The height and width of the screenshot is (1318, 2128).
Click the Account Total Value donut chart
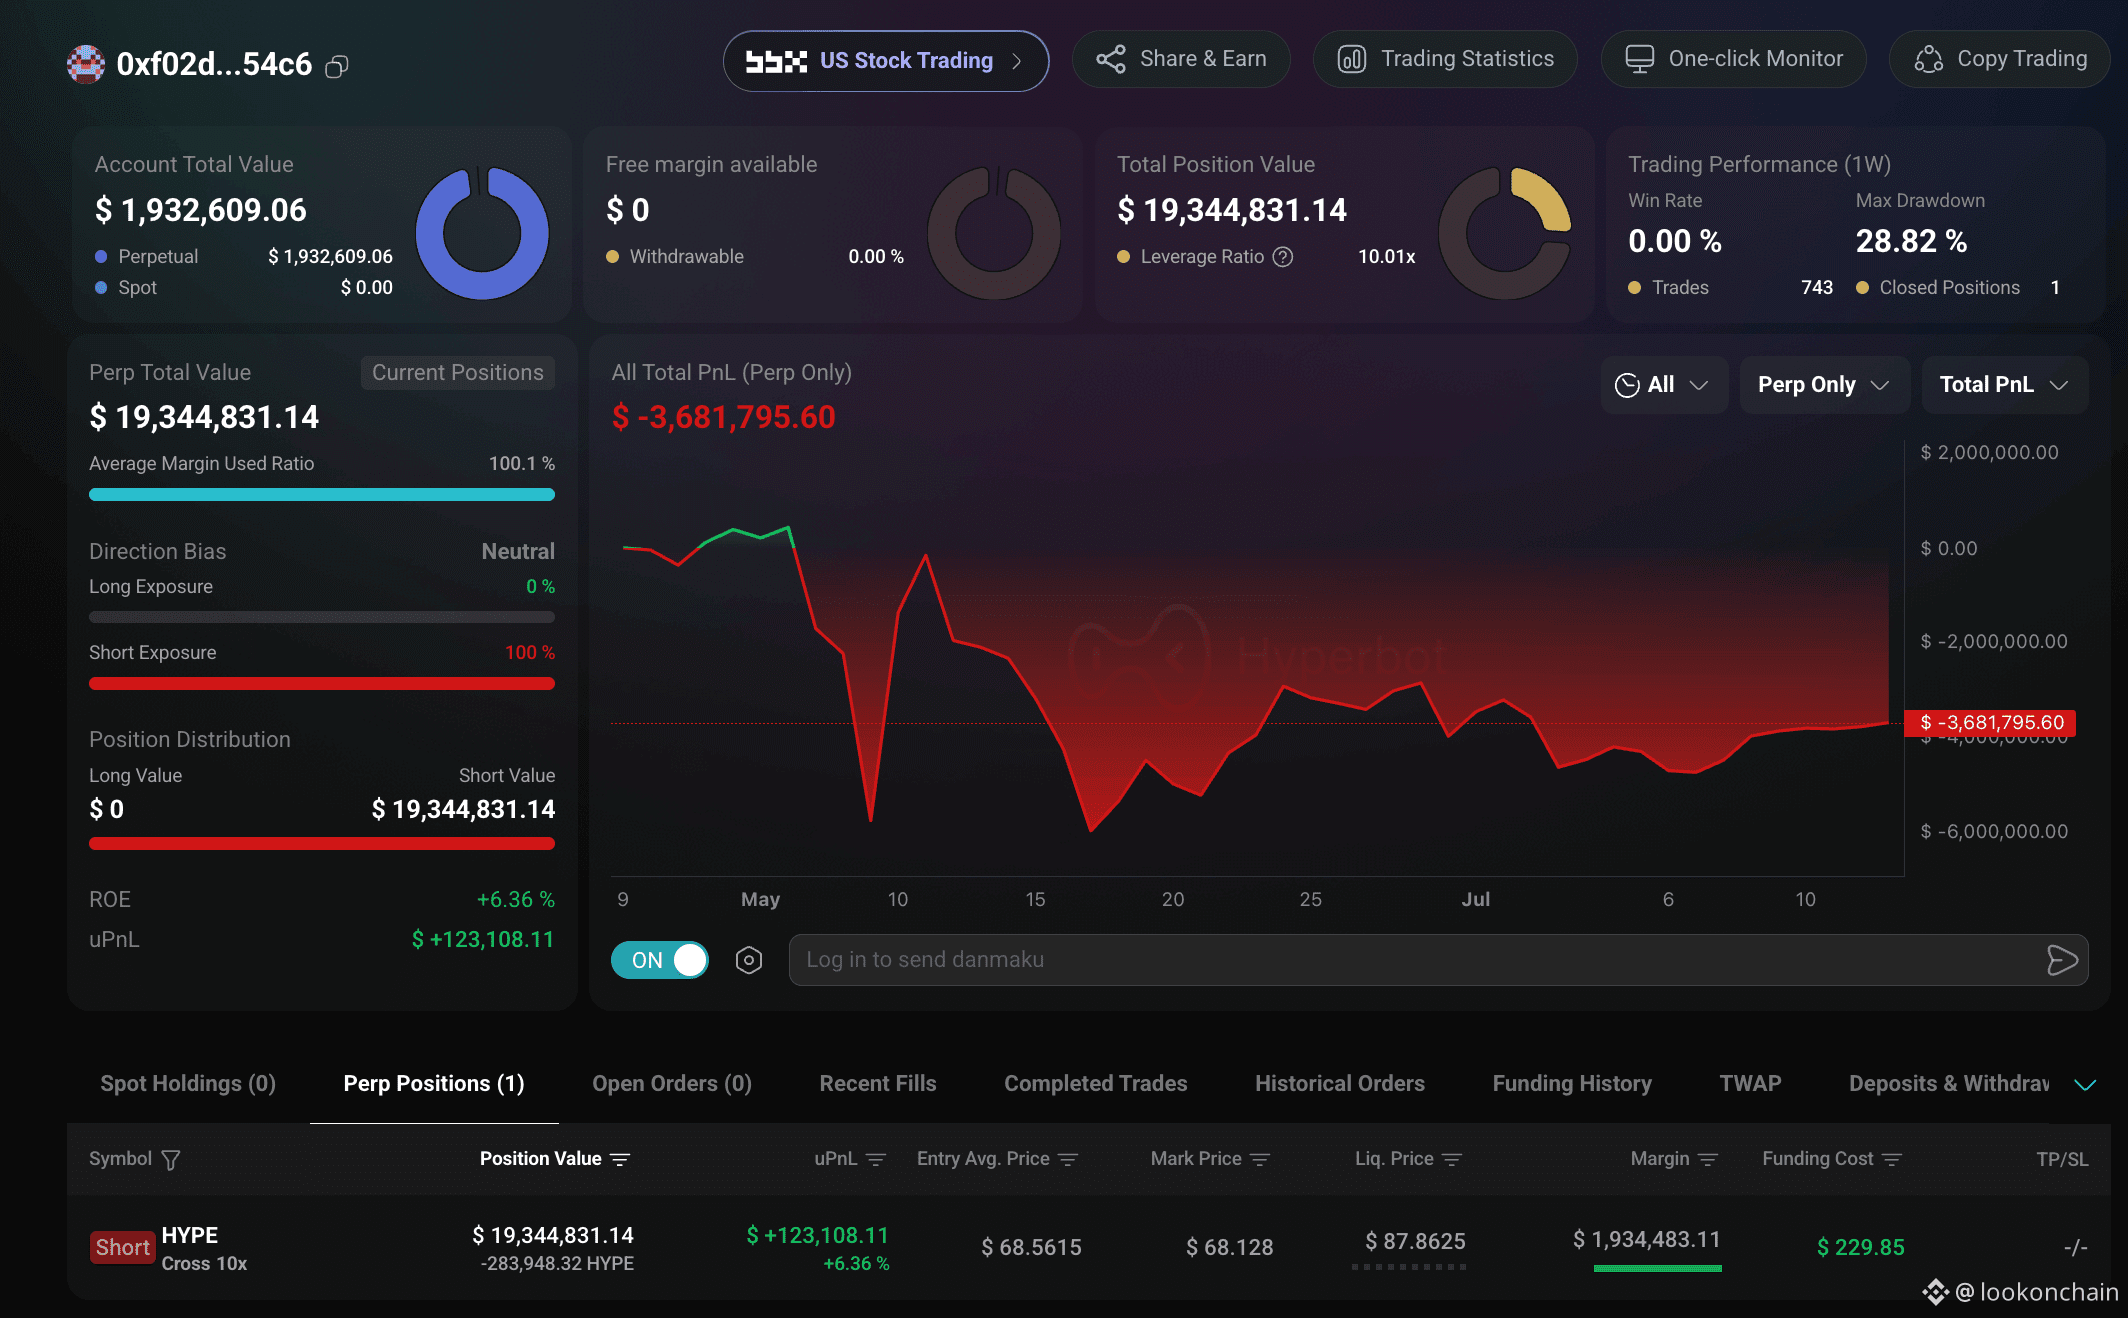[x=482, y=233]
